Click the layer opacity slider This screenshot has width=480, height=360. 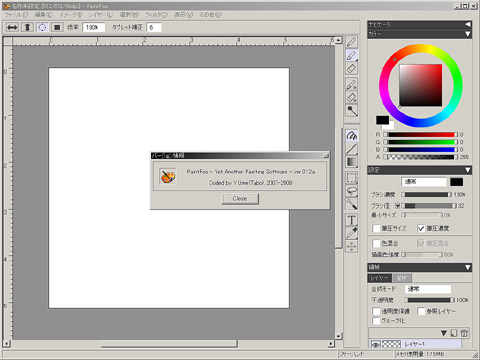click(429, 300)
